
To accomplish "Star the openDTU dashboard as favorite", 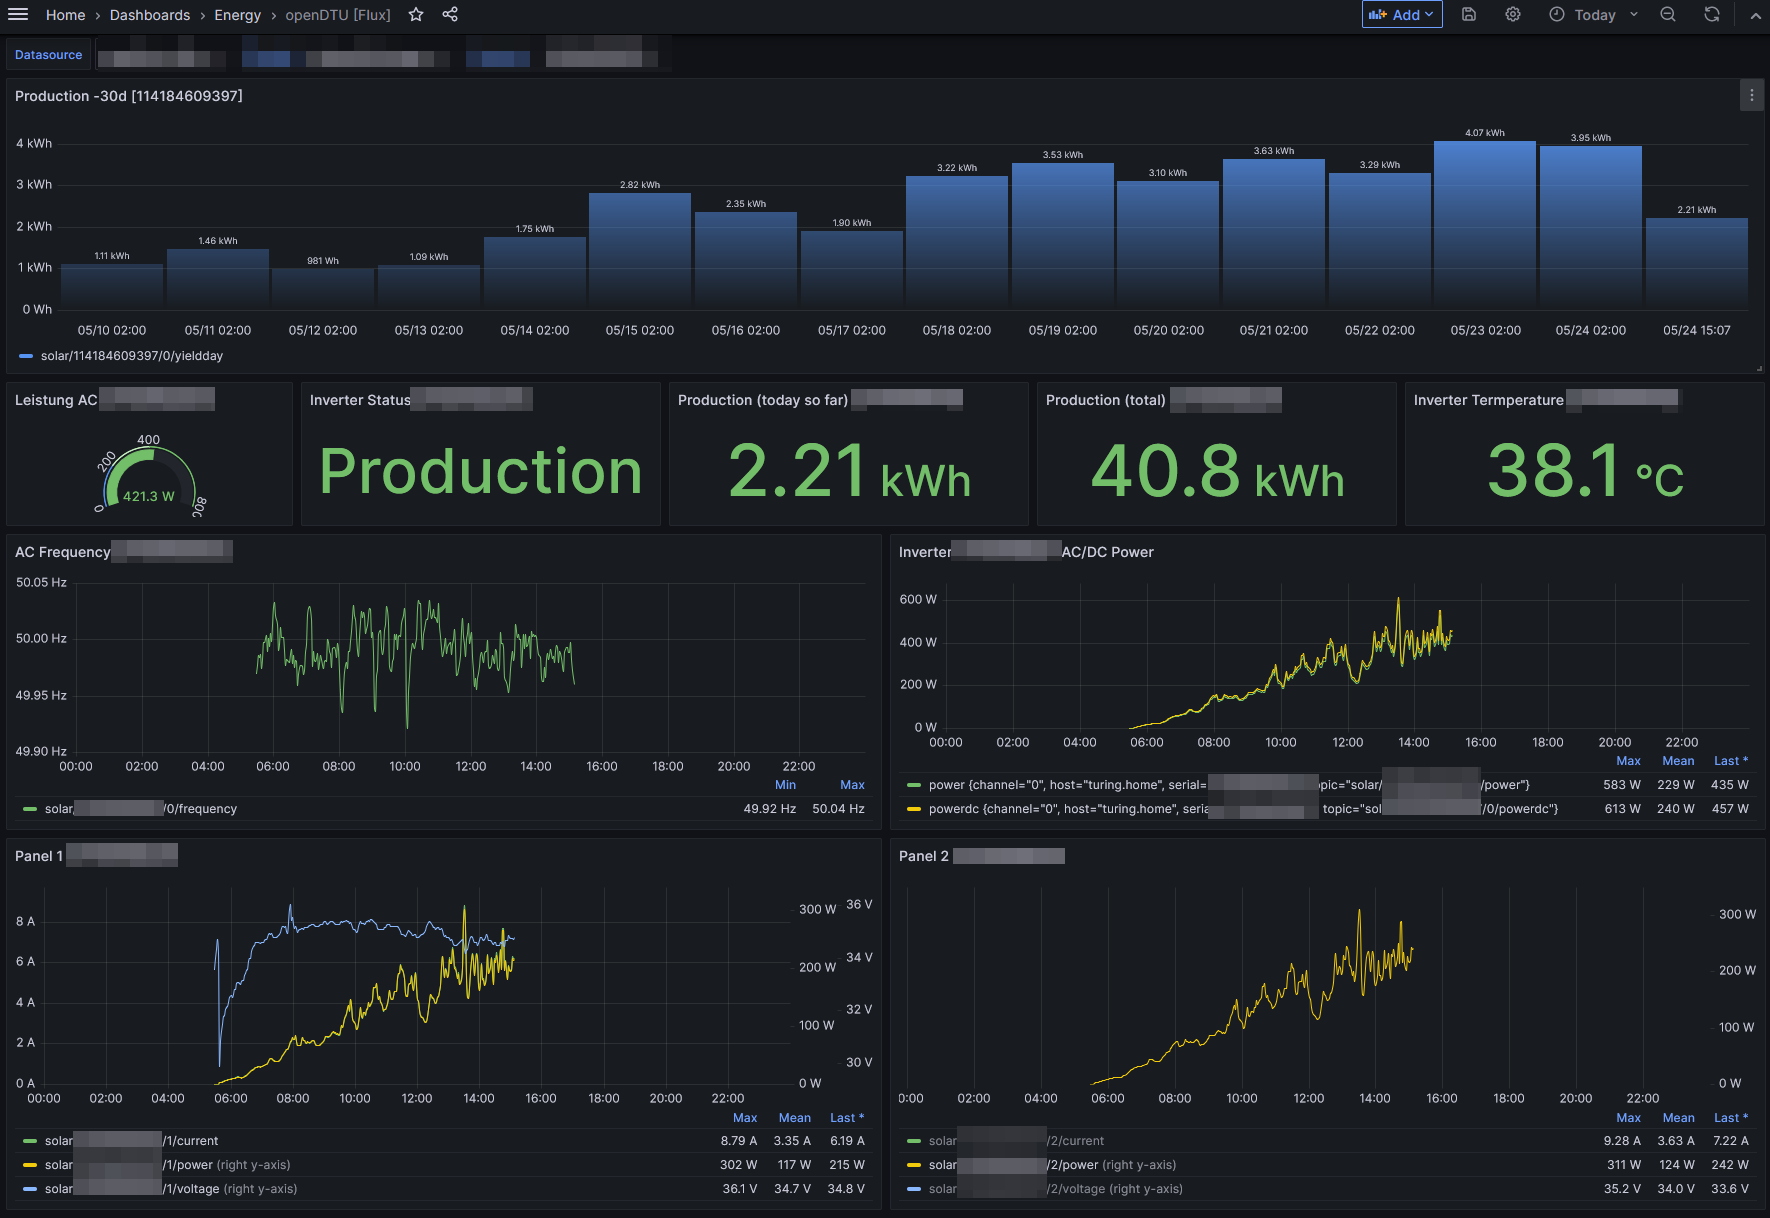I will (x=416, y=15).
